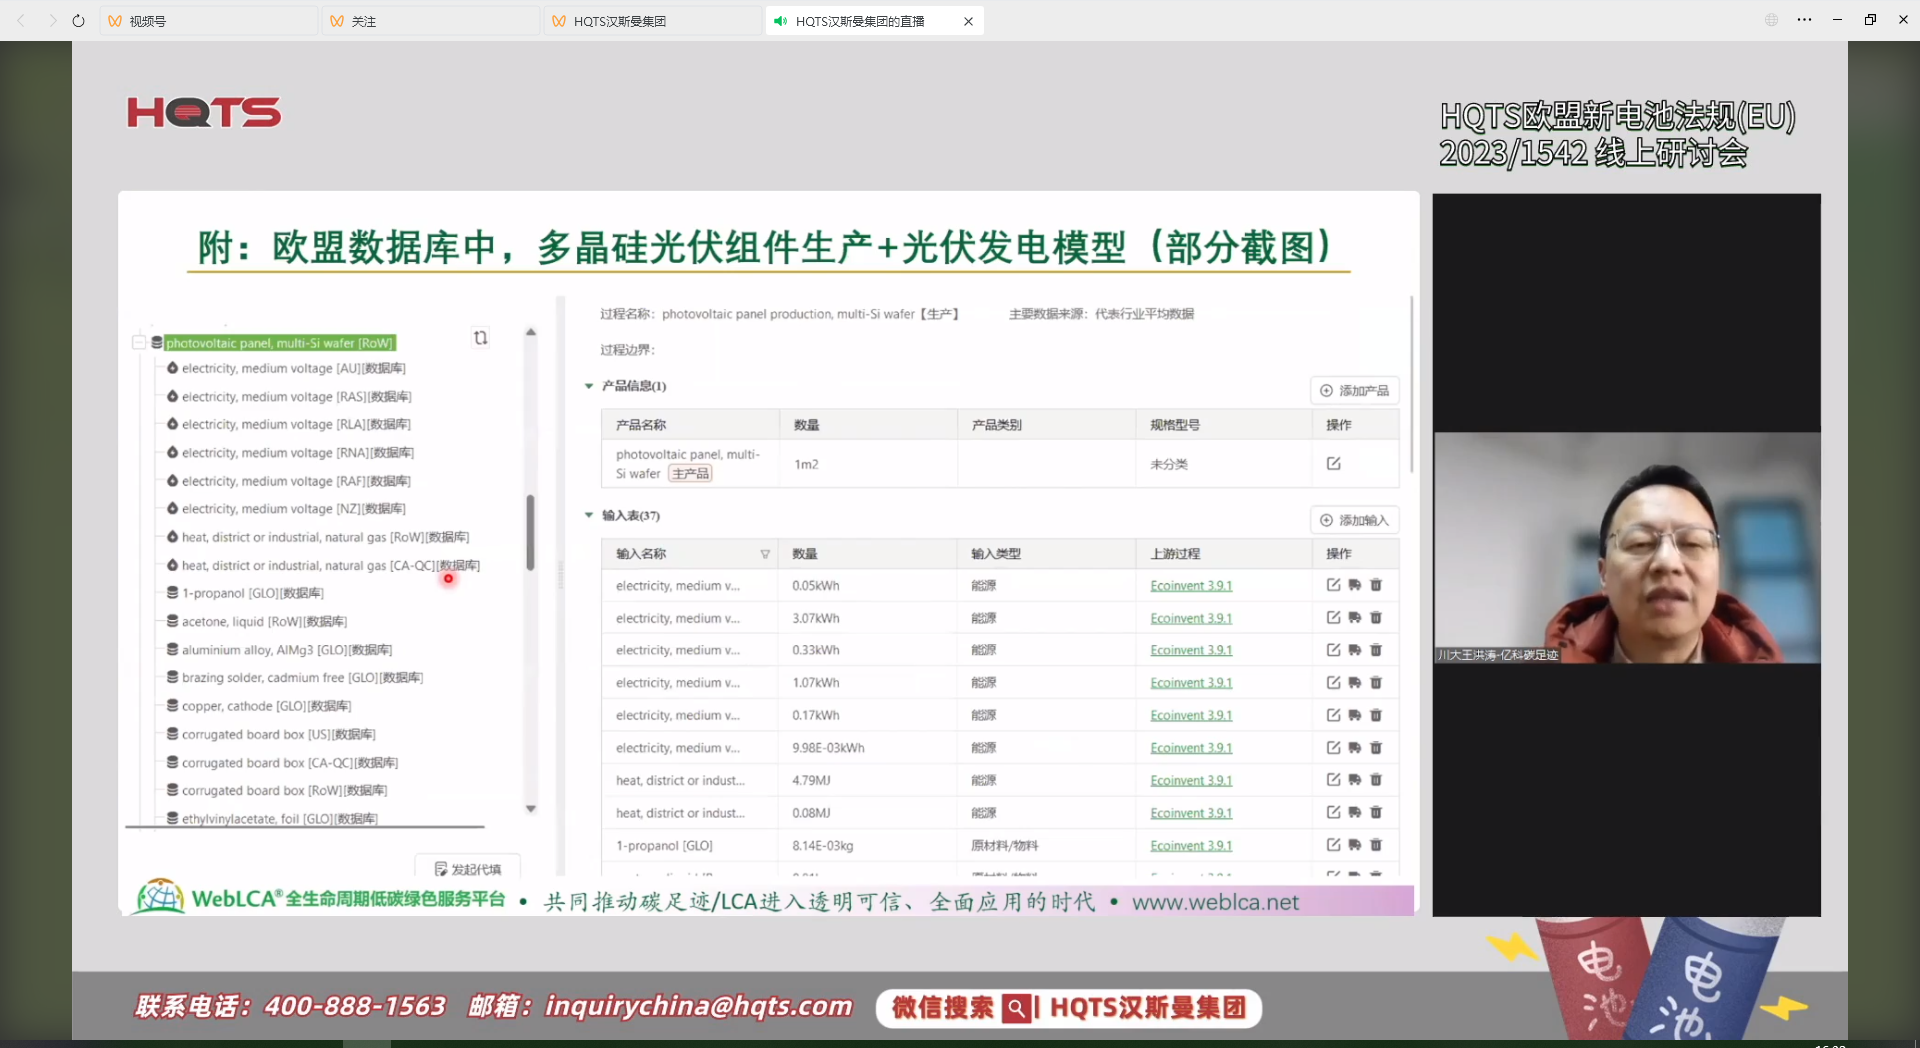The width and height of the screenshot is (1920, 1048).
Task: Select heat, district or industrial, natural gas [RoW]
Action: (x=318, y=537)
